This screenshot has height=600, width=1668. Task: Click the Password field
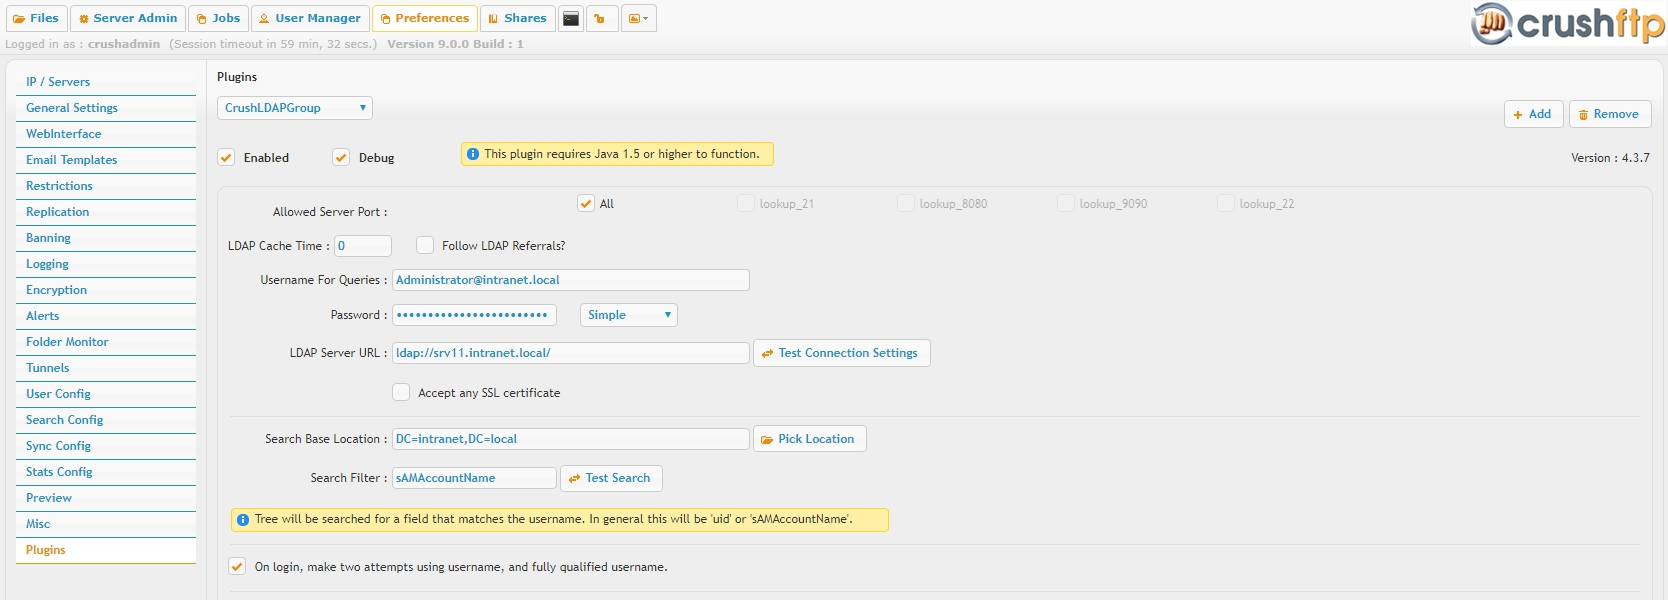(x=474, y=315)
